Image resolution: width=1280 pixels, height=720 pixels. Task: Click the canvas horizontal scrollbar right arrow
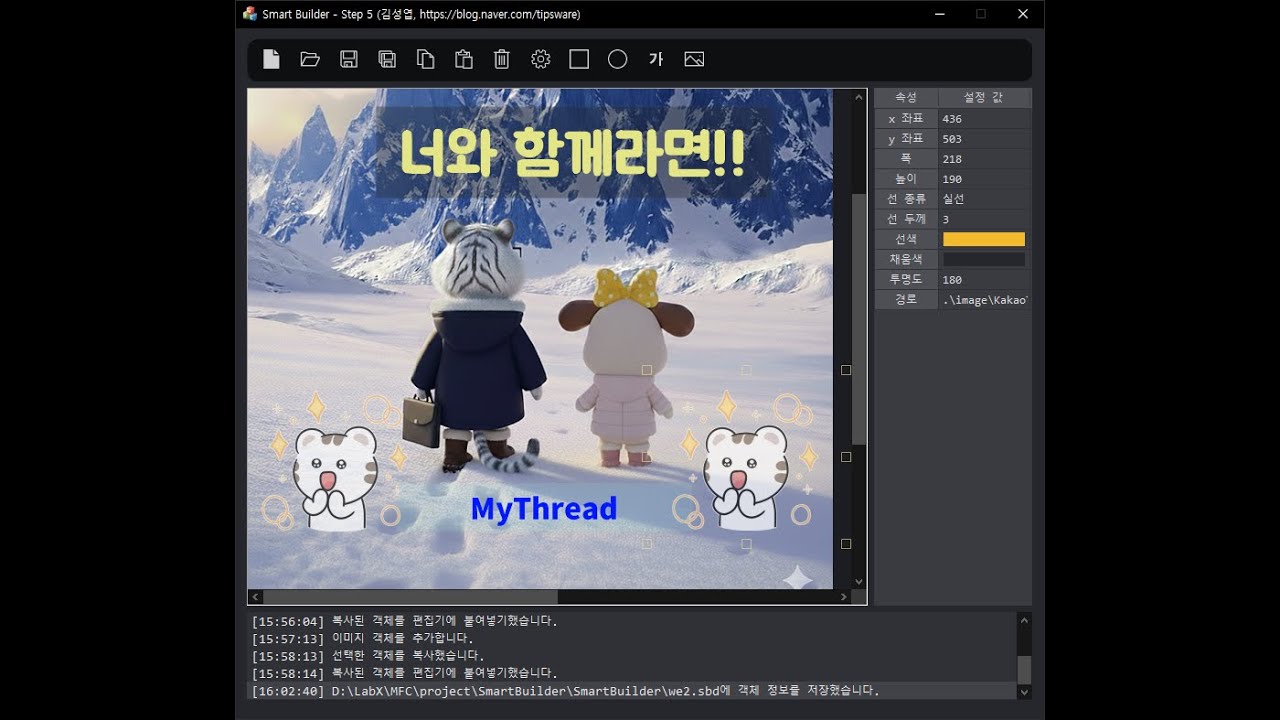coord(844,597)
